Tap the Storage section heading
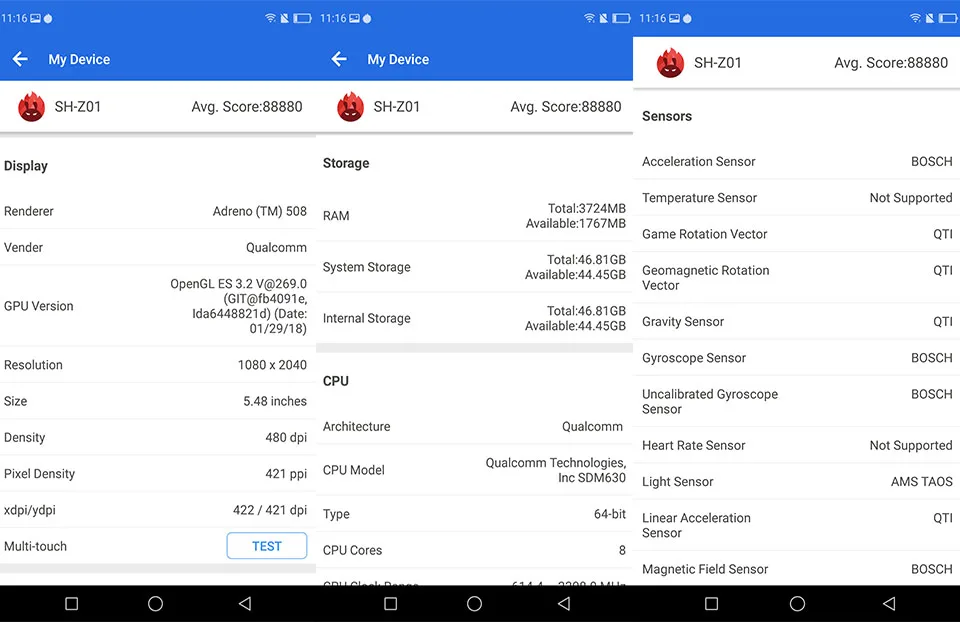This screenshot has height=622, width=960. tap(346, 163)
